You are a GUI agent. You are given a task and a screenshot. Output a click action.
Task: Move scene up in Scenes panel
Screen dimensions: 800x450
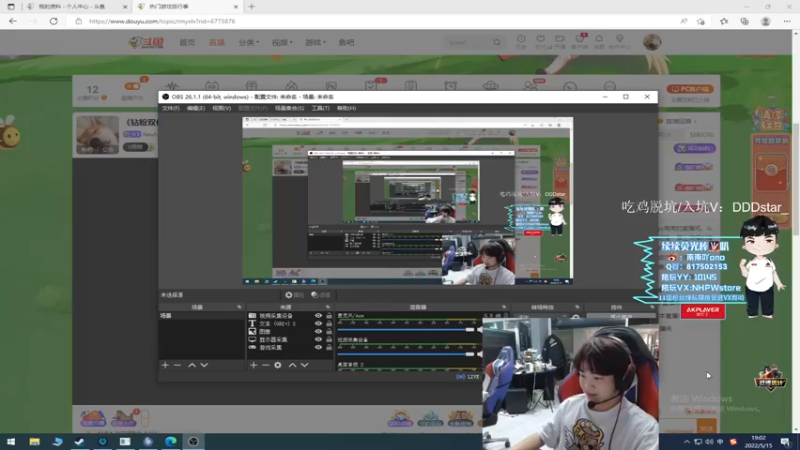(192, 365)
